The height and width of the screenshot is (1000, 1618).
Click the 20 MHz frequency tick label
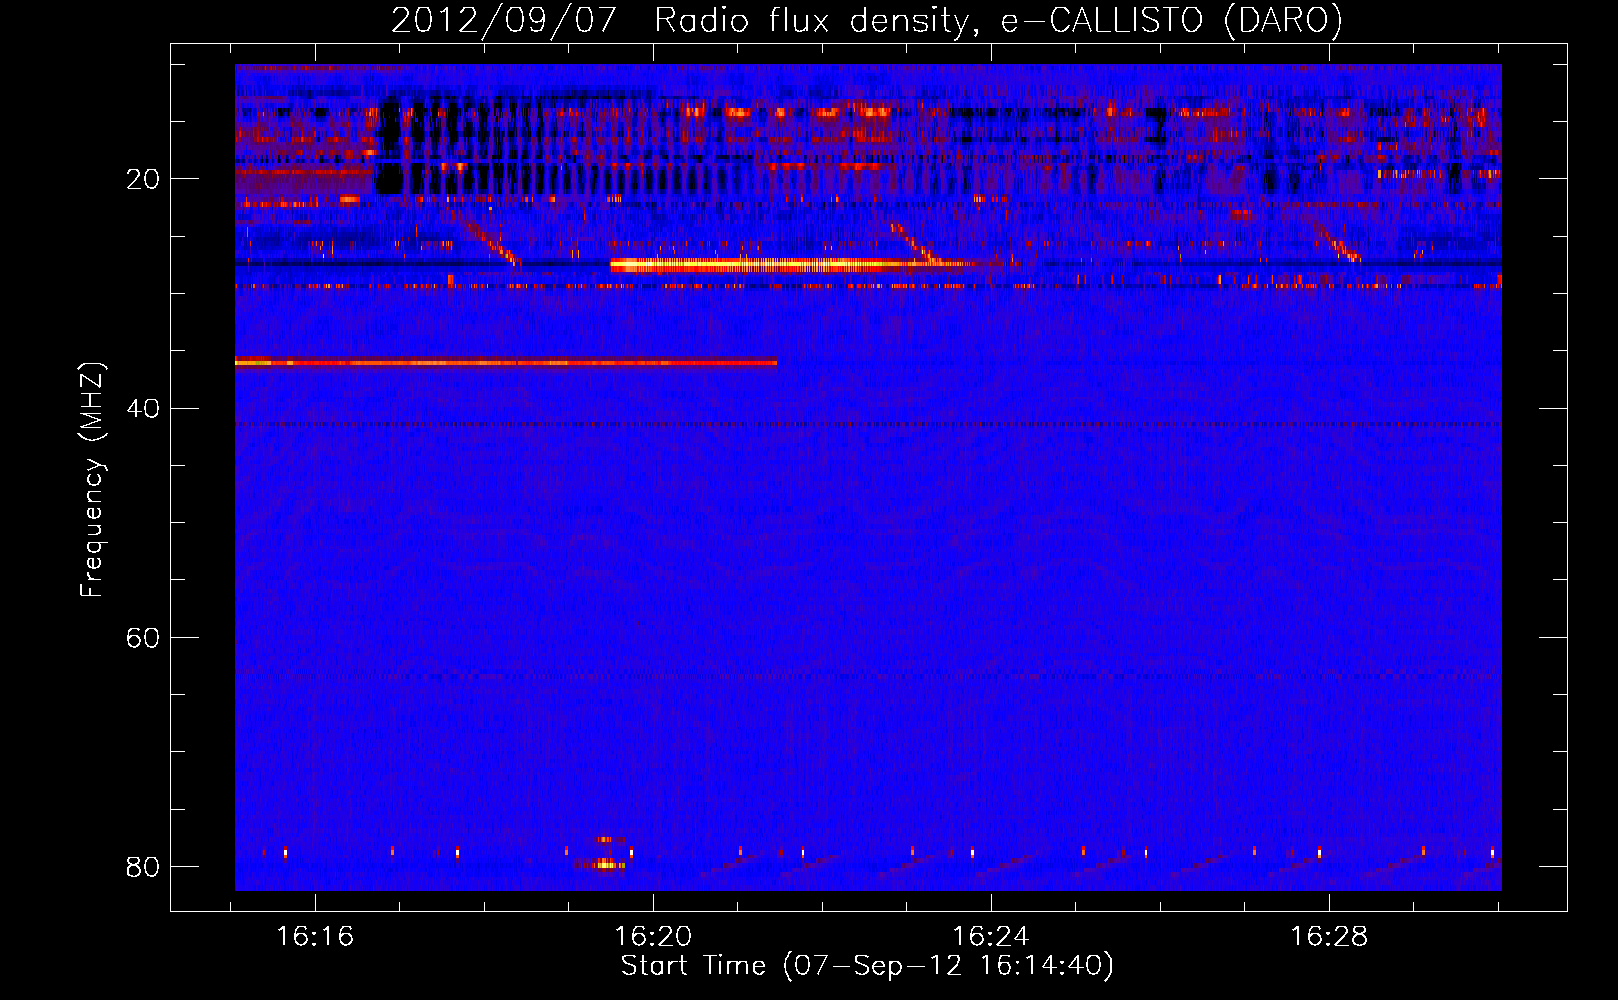[x=143, y=179]
